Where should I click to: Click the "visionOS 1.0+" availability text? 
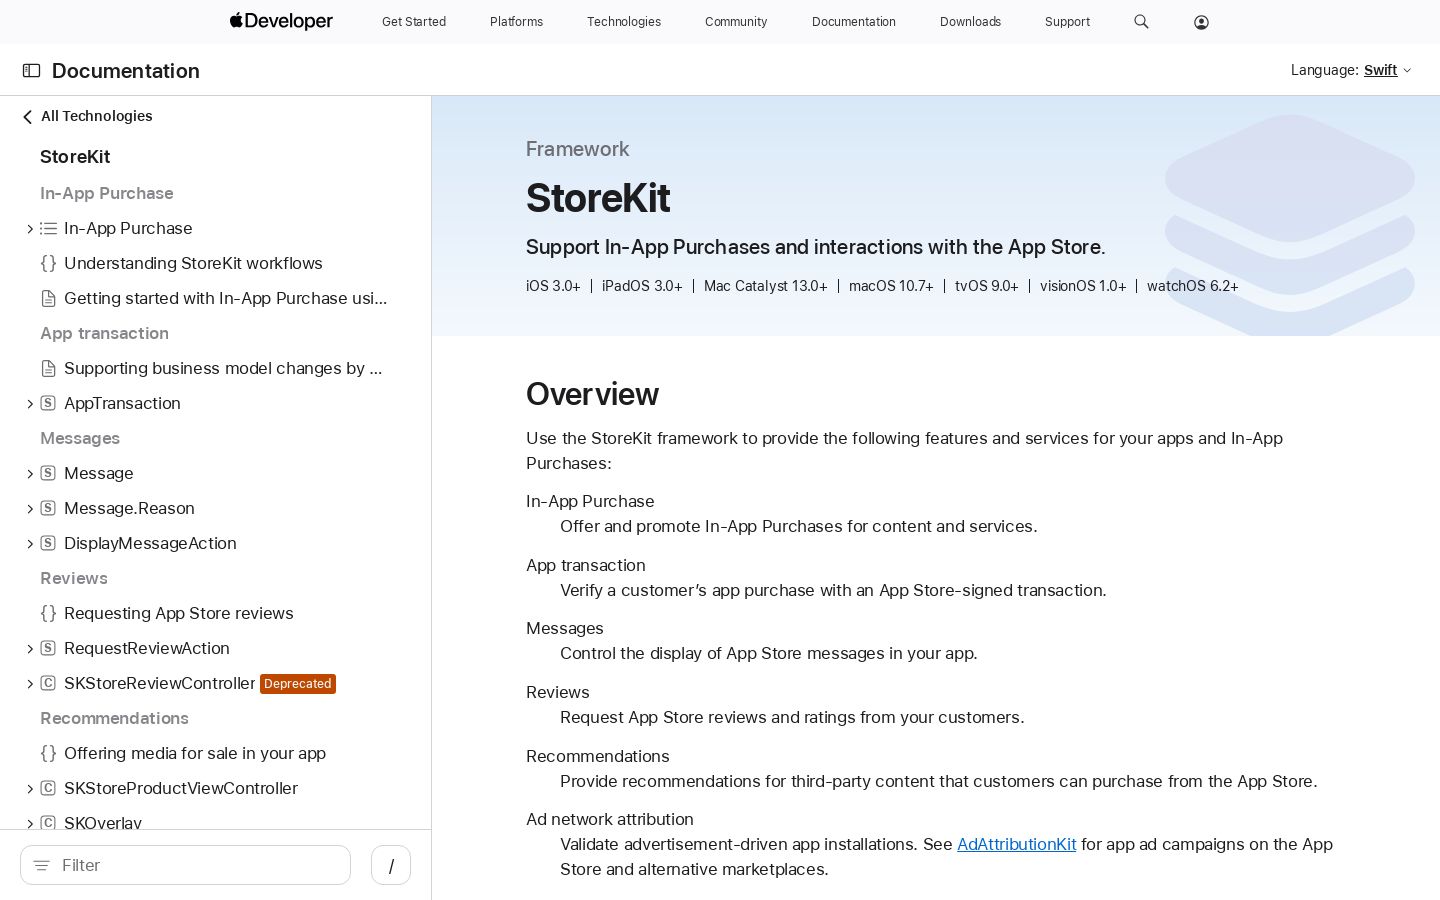[1083, 286]
